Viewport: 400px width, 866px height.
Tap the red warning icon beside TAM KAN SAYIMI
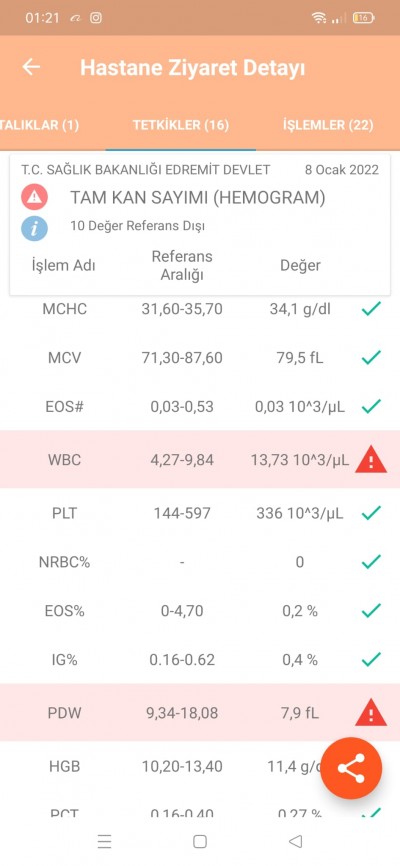(34, 197)
